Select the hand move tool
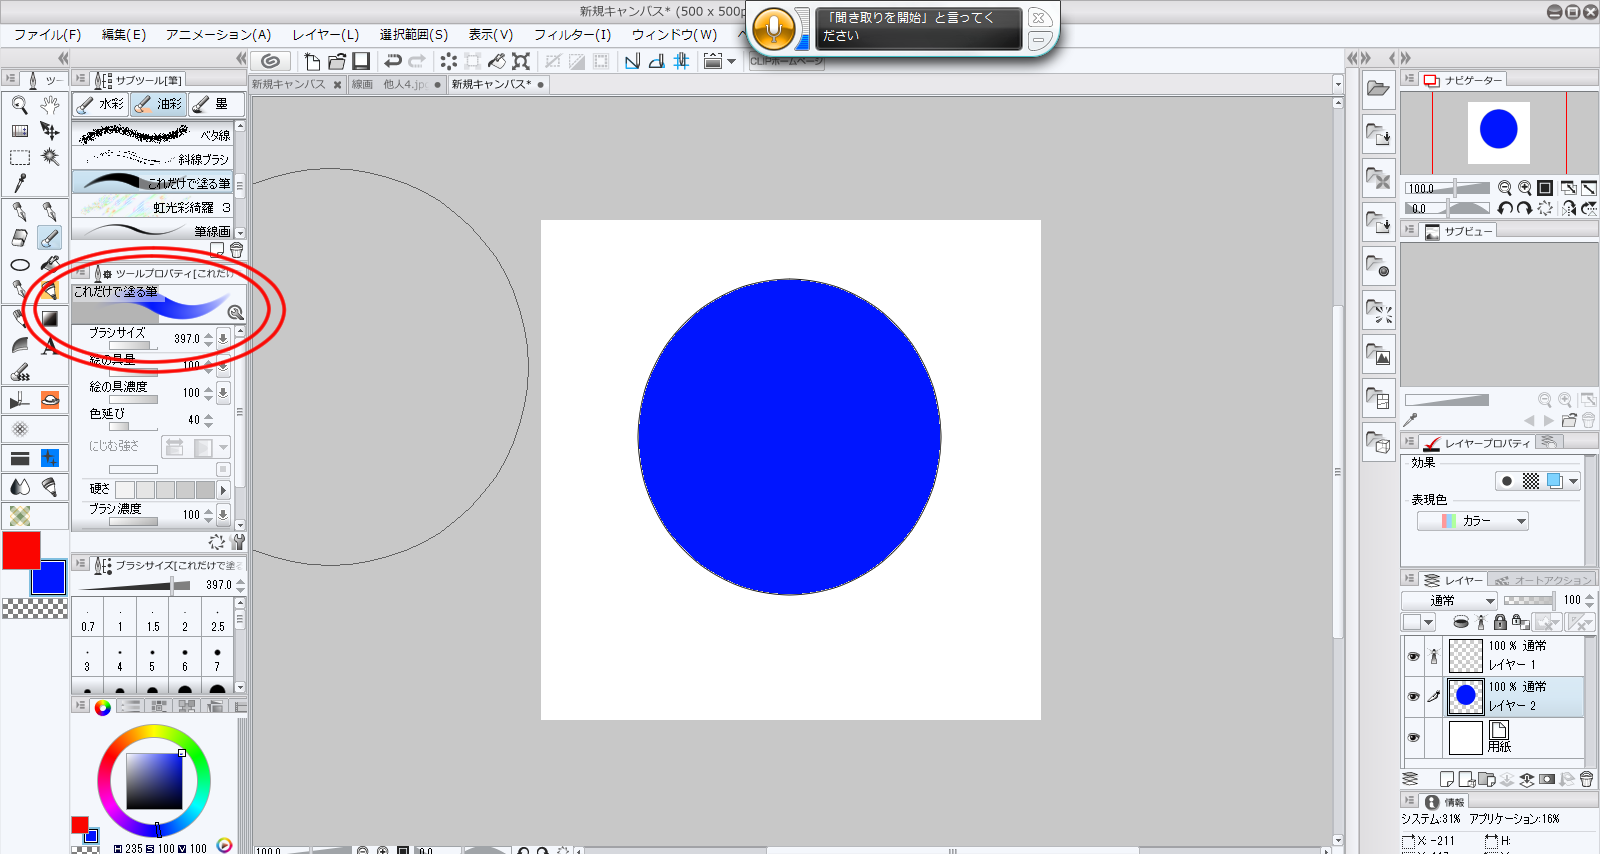Screen dimensions: 1600x854 click(x=49, y=105)
